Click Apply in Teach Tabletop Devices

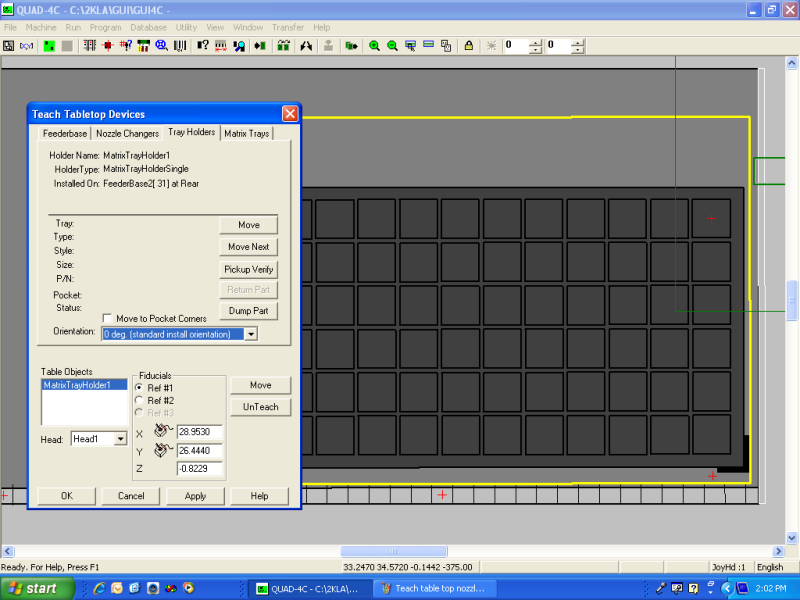click(x=195, y=496)
